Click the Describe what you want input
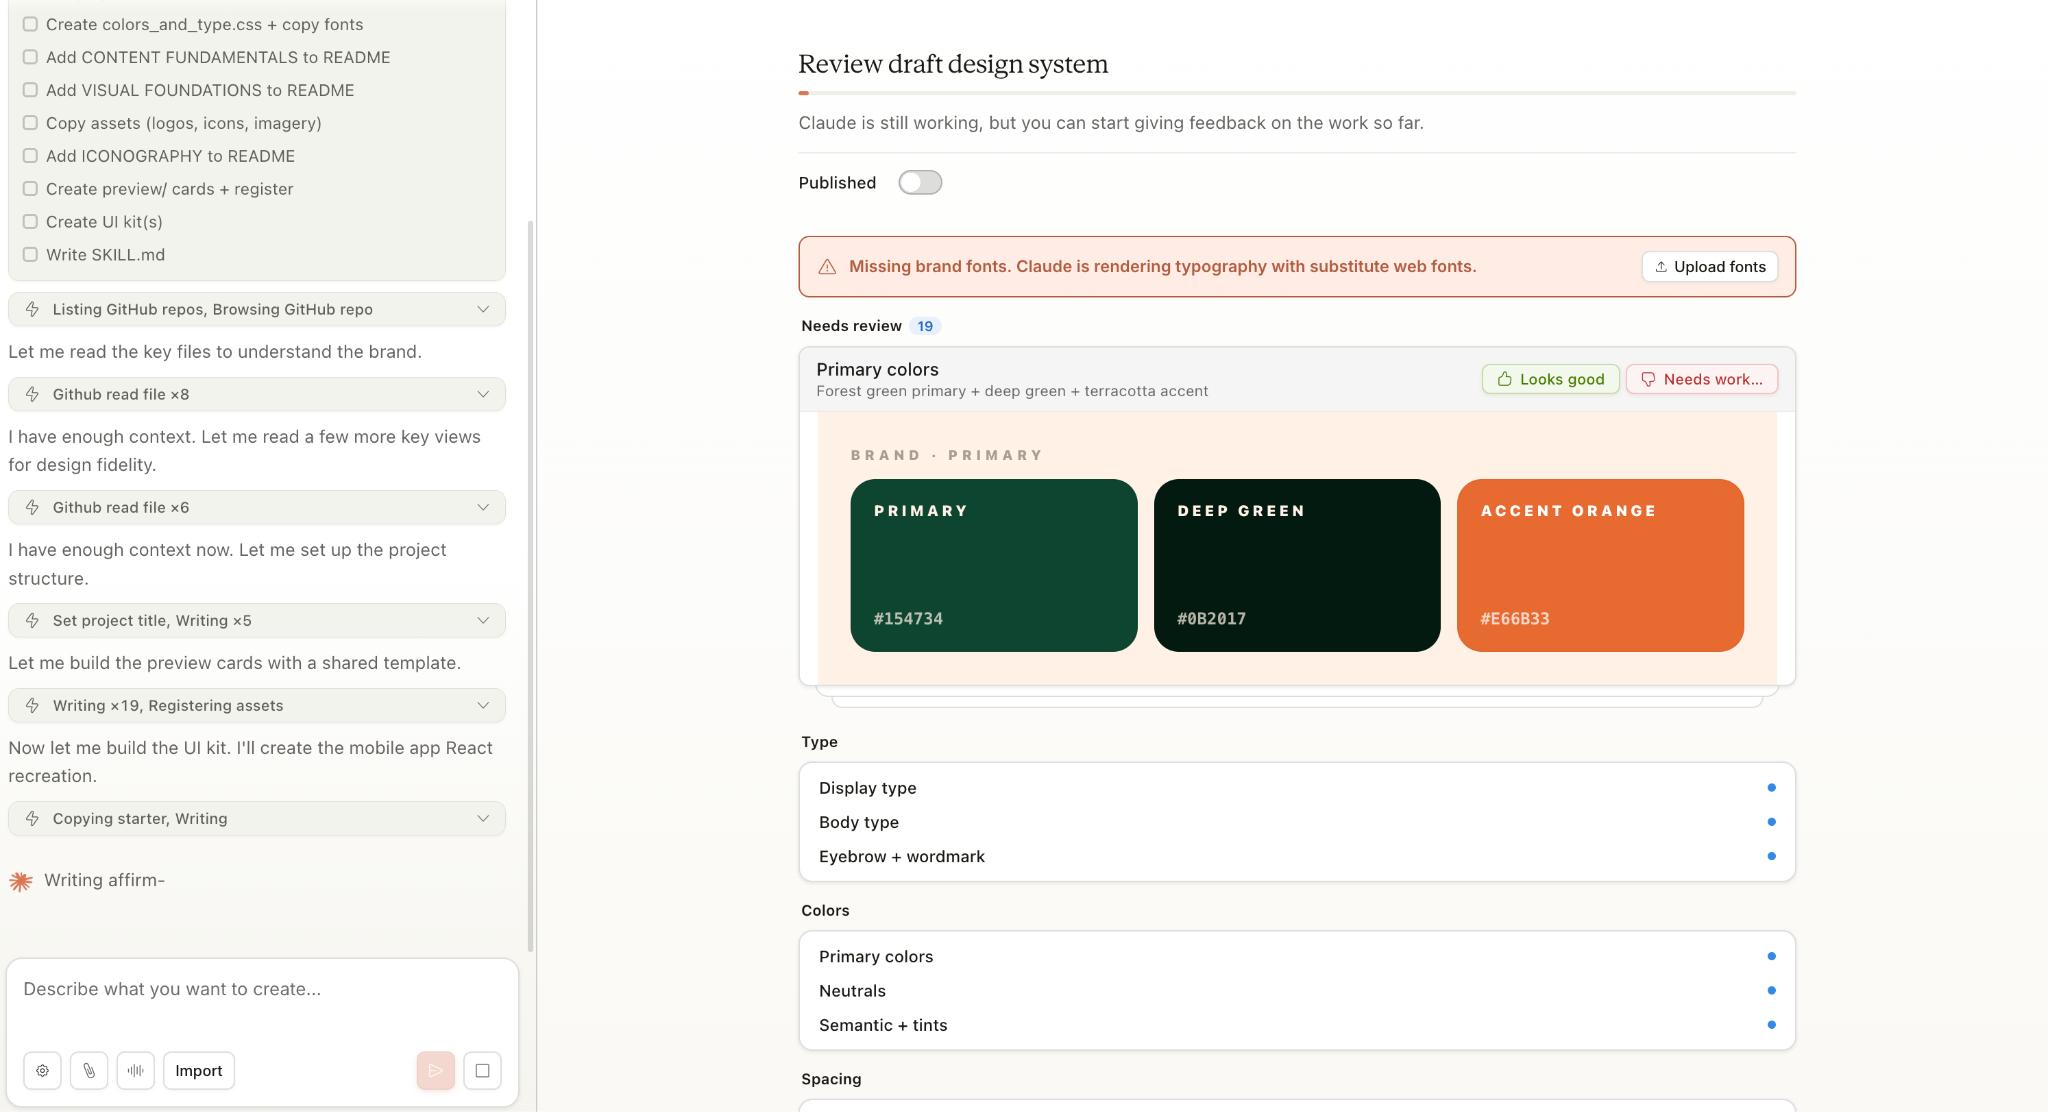2048x1112 pixels. click(262, 989)
